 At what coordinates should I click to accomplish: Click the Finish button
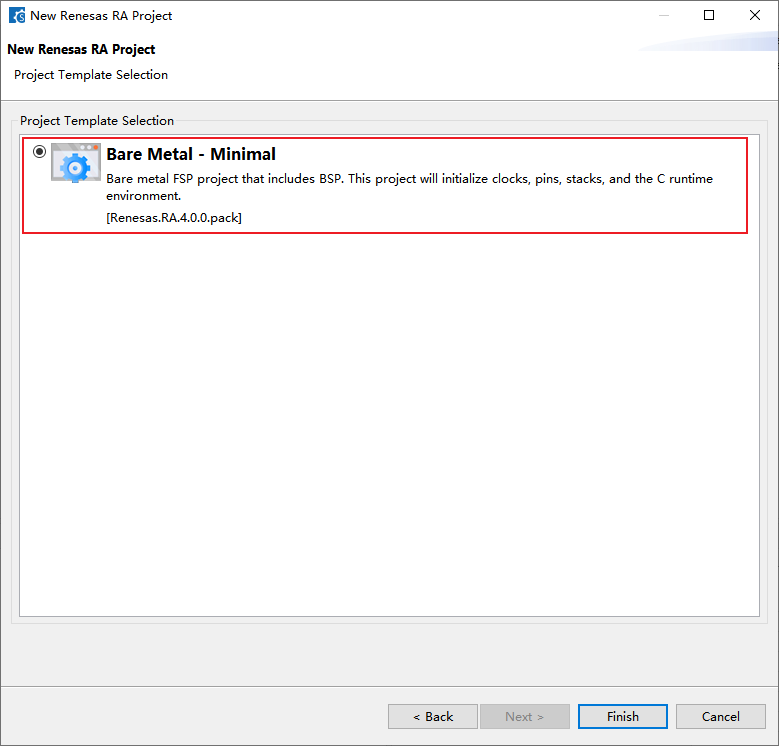tap(623, 716)
